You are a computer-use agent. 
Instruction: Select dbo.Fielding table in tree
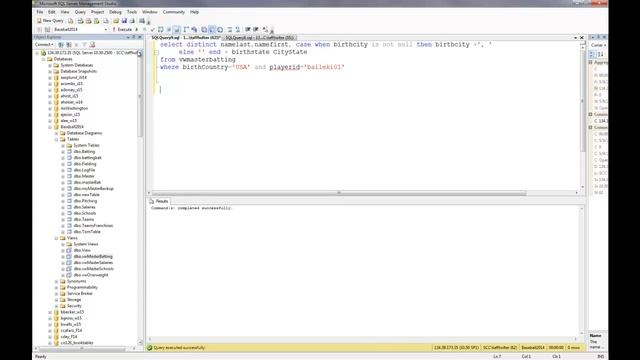tap(85, 164)
